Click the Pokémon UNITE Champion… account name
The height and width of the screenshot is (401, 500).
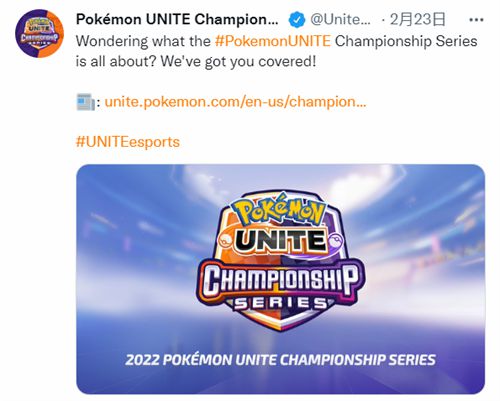[x=177, y=20]
